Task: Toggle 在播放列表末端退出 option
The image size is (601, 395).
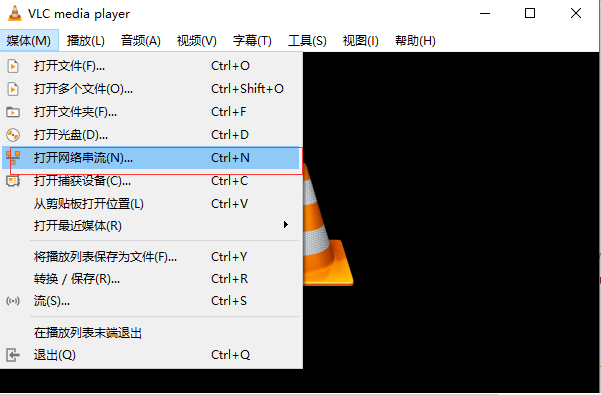Action: coord(151,333)
